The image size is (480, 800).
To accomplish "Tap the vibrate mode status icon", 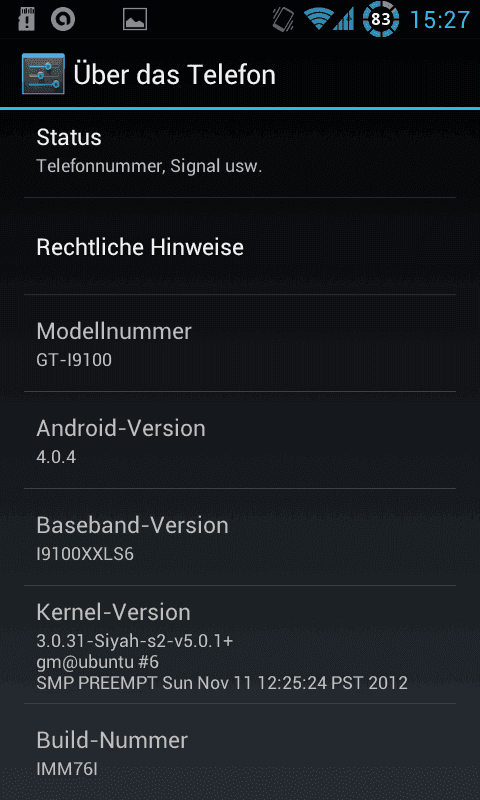I will (283, 19).
